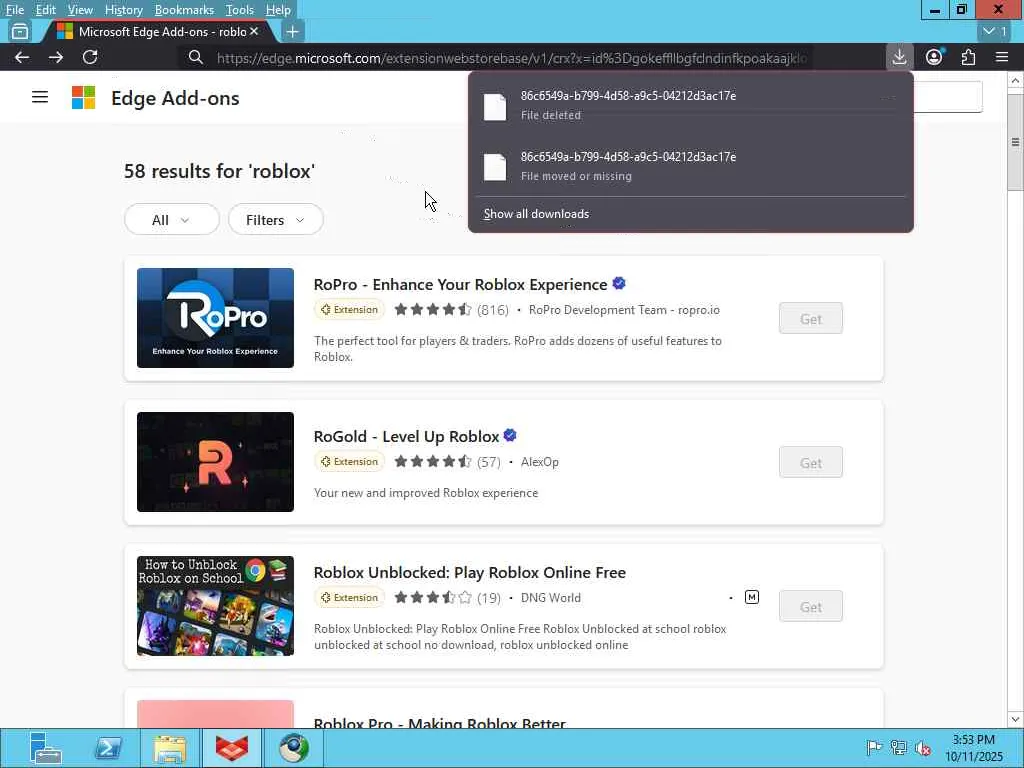Open RoGold - Level Up Roblox title

[406, 436]
